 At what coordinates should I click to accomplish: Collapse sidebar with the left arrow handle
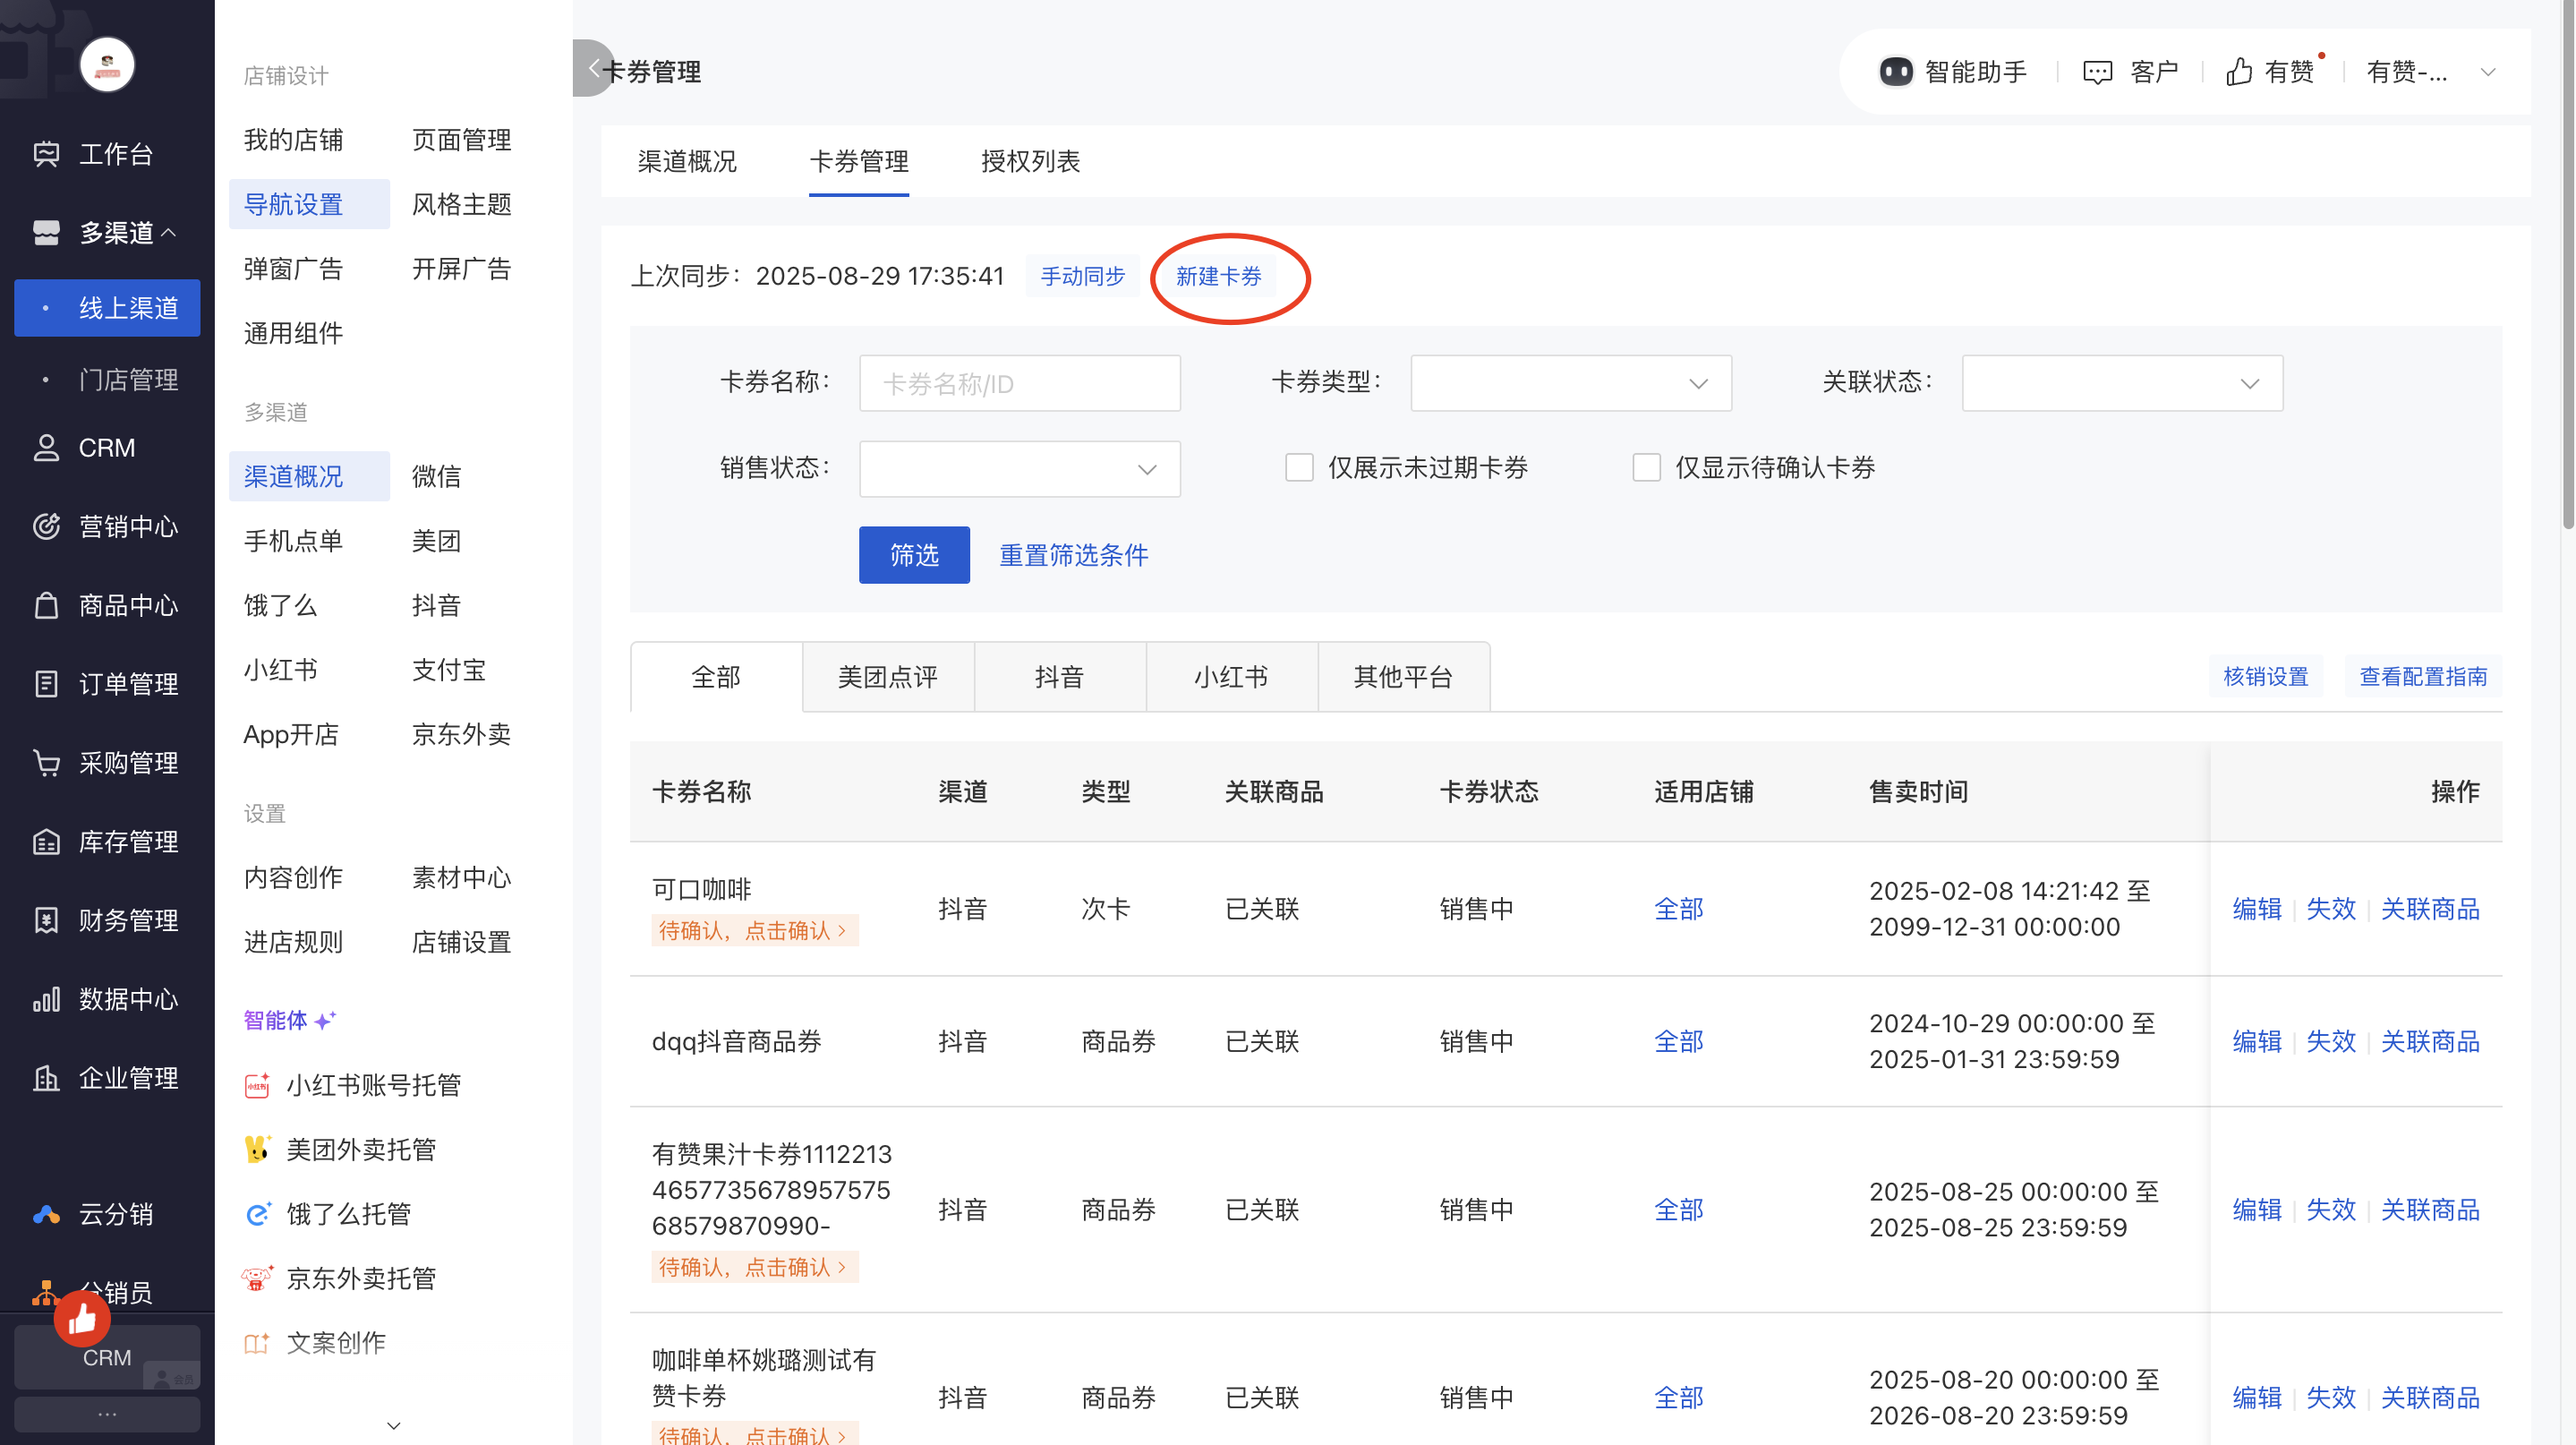[593, 68]
